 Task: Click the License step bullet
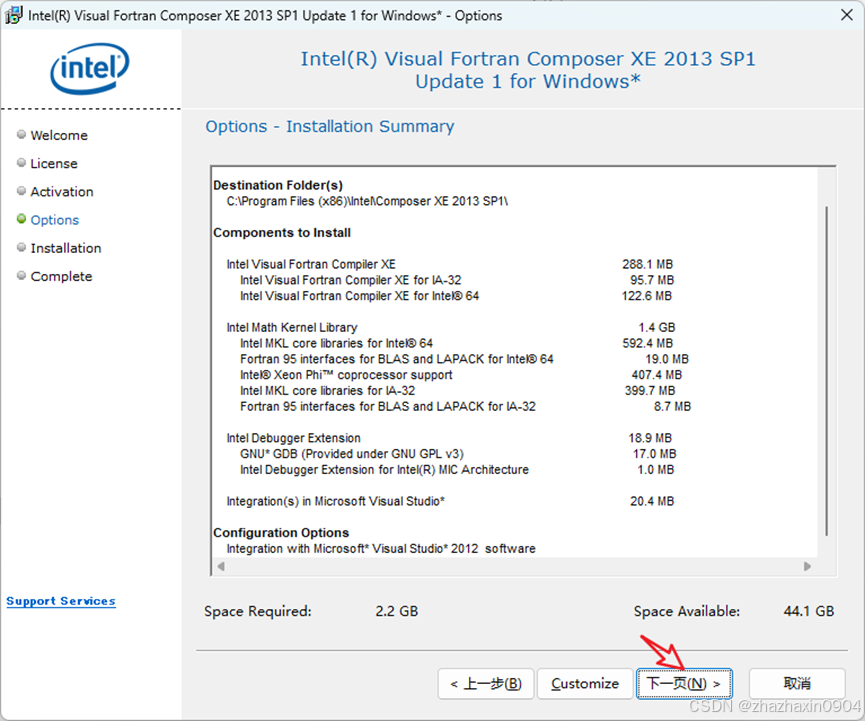click(x=22, y=162)
